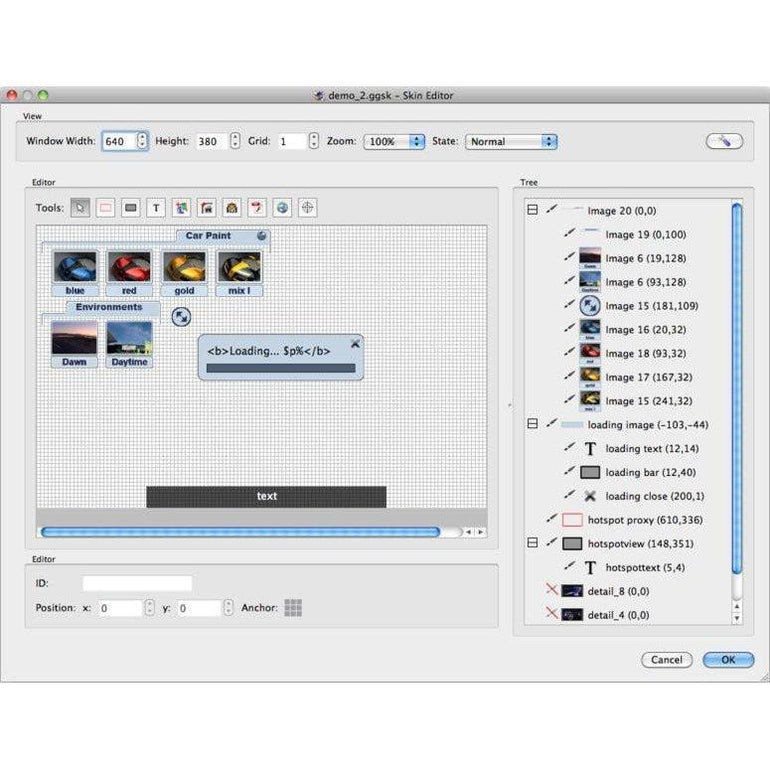Screen dimensions: 770x770
Task: Click the OK button
Action: pos(728,660)
